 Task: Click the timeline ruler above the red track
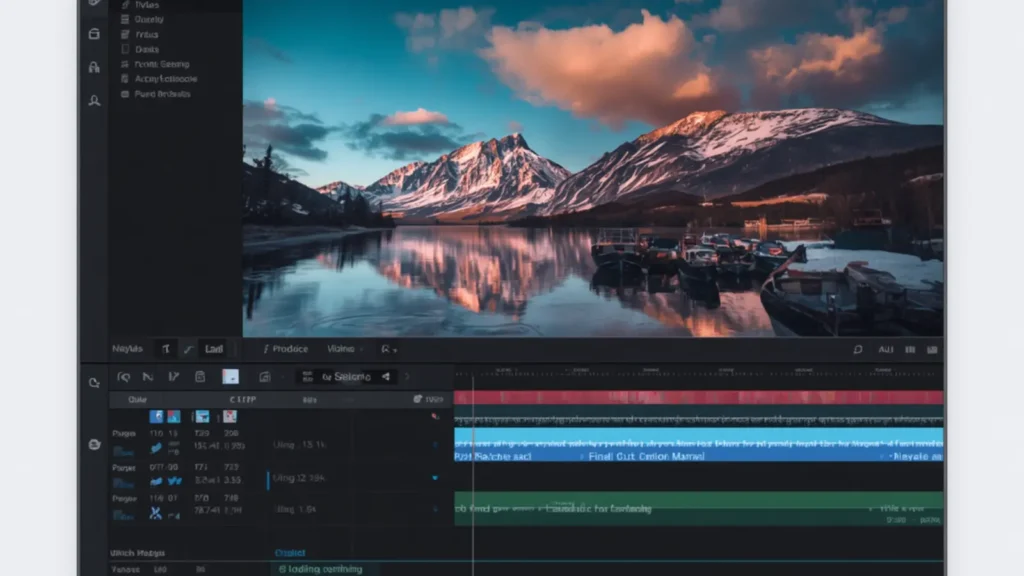click(x=699, y=372)
